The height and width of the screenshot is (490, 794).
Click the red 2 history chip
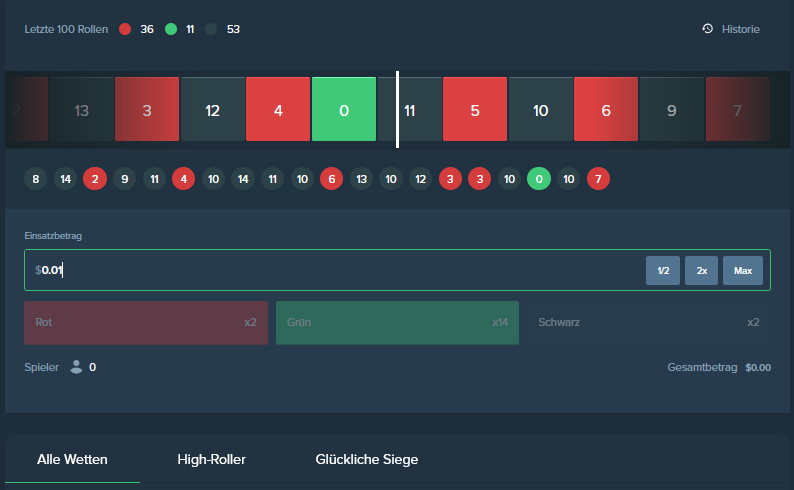(x=95, y=179)
